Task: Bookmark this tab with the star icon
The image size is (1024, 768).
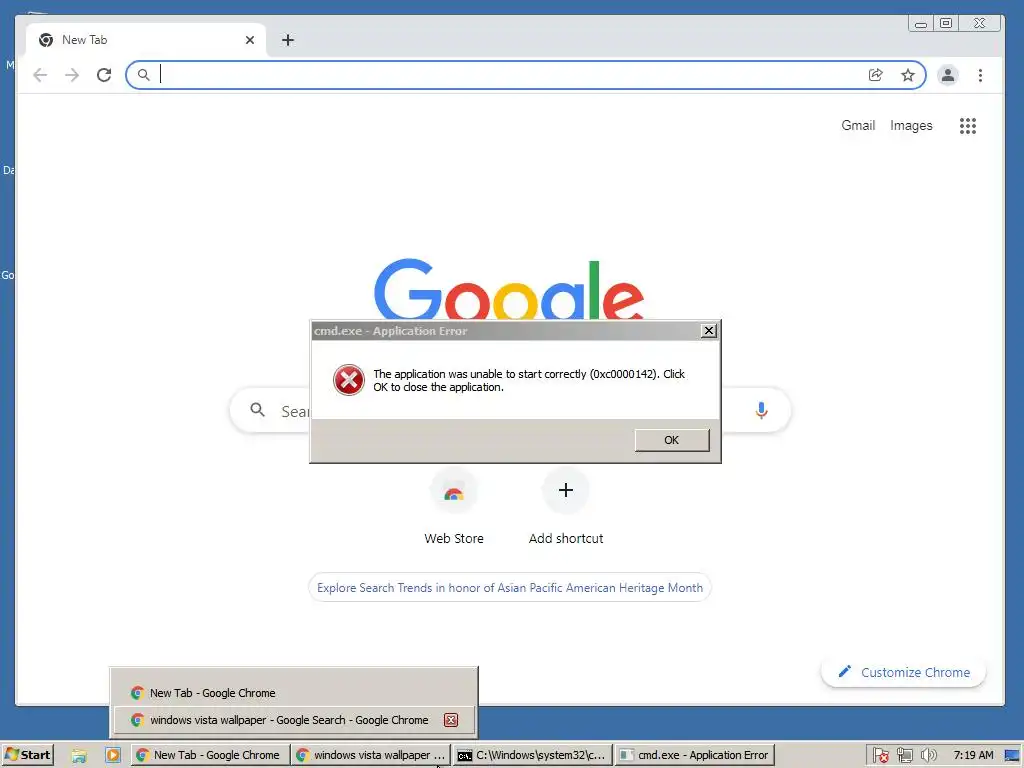Action: pyautogui.click(x=908, y=75)
